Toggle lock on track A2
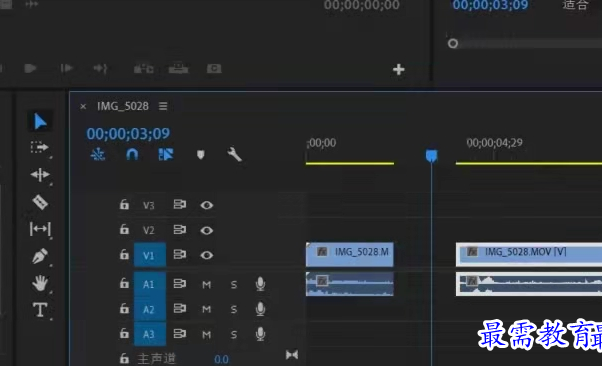 click(124, 308)
